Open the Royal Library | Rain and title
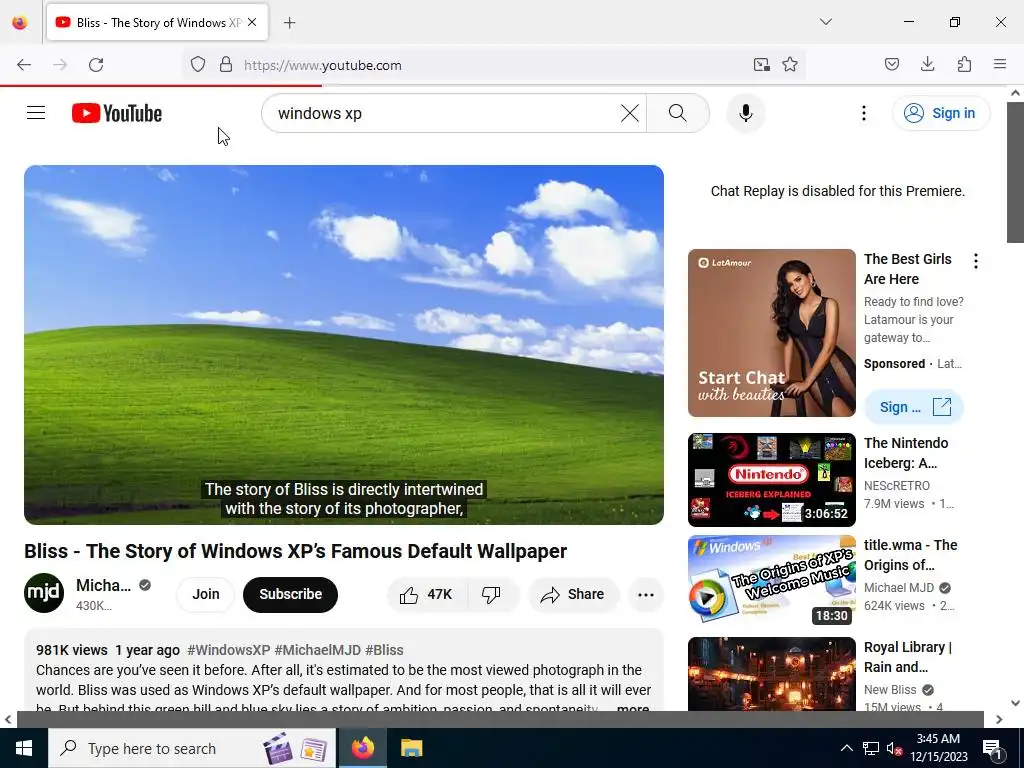The image size is (1024, 768). click(908, 656)
